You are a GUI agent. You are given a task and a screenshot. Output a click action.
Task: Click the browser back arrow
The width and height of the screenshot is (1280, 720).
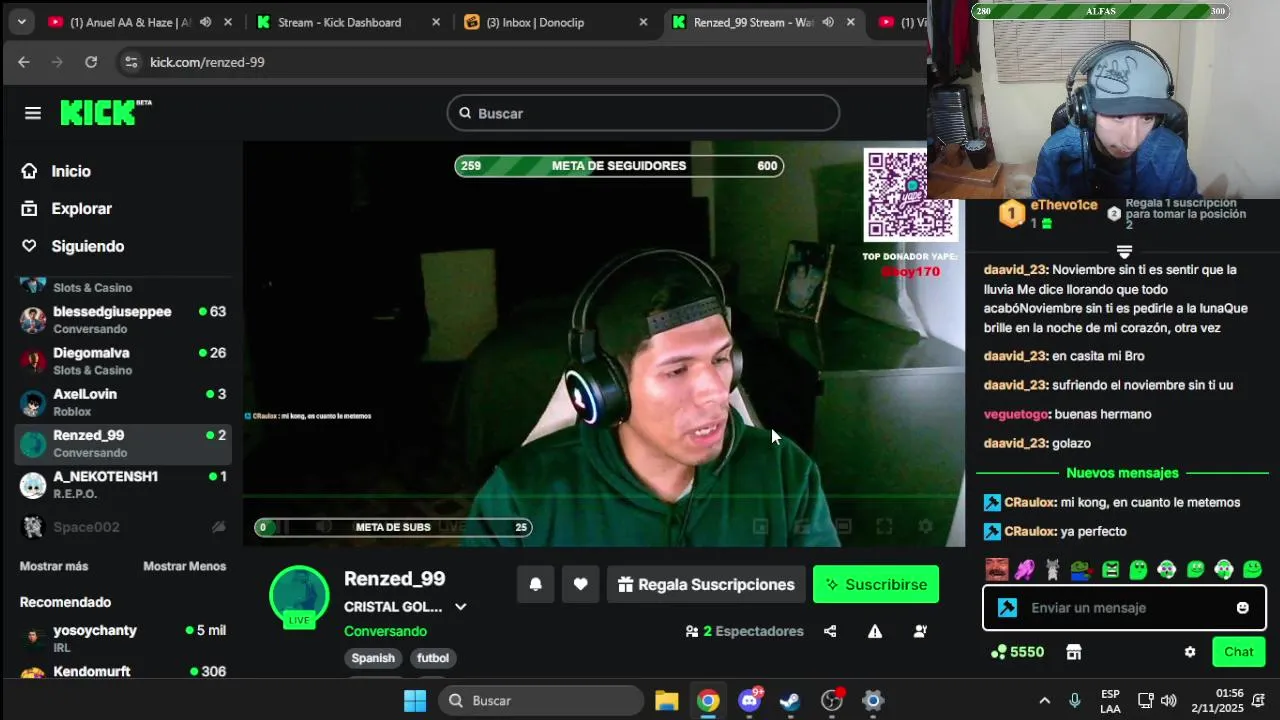[24, 62]
